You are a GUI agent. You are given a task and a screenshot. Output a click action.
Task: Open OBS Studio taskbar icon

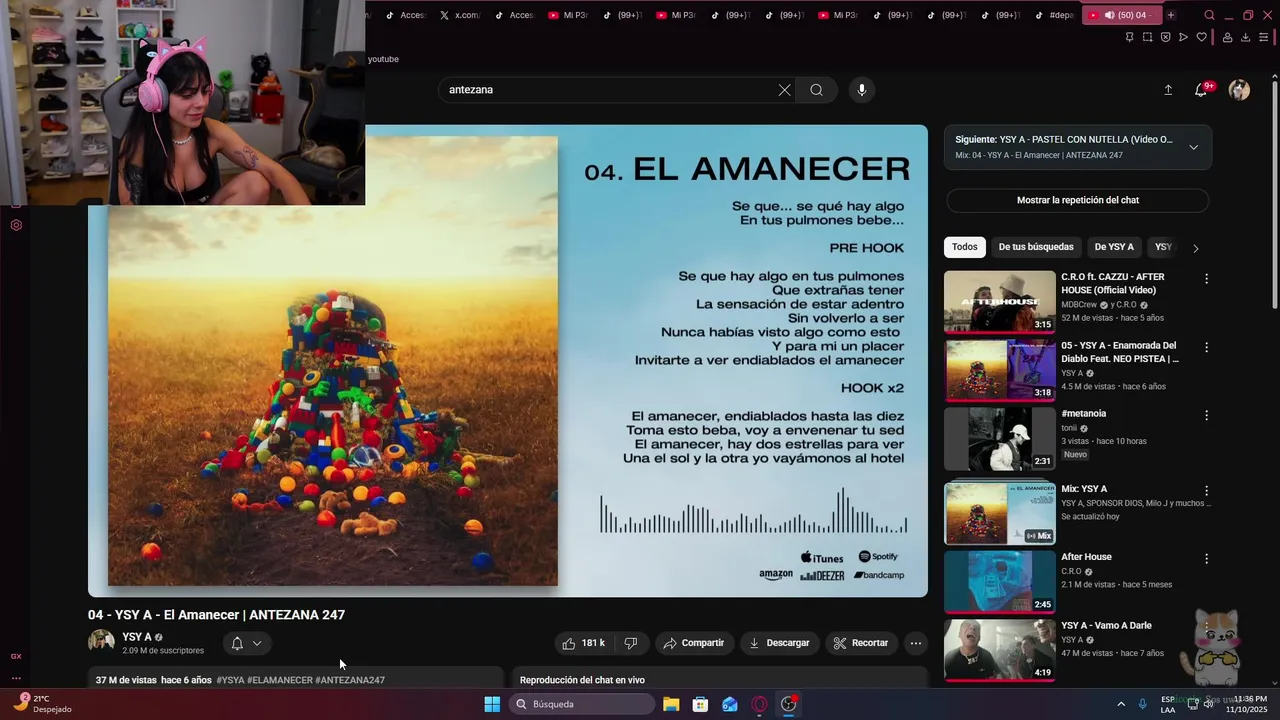[x=789, y=704]
